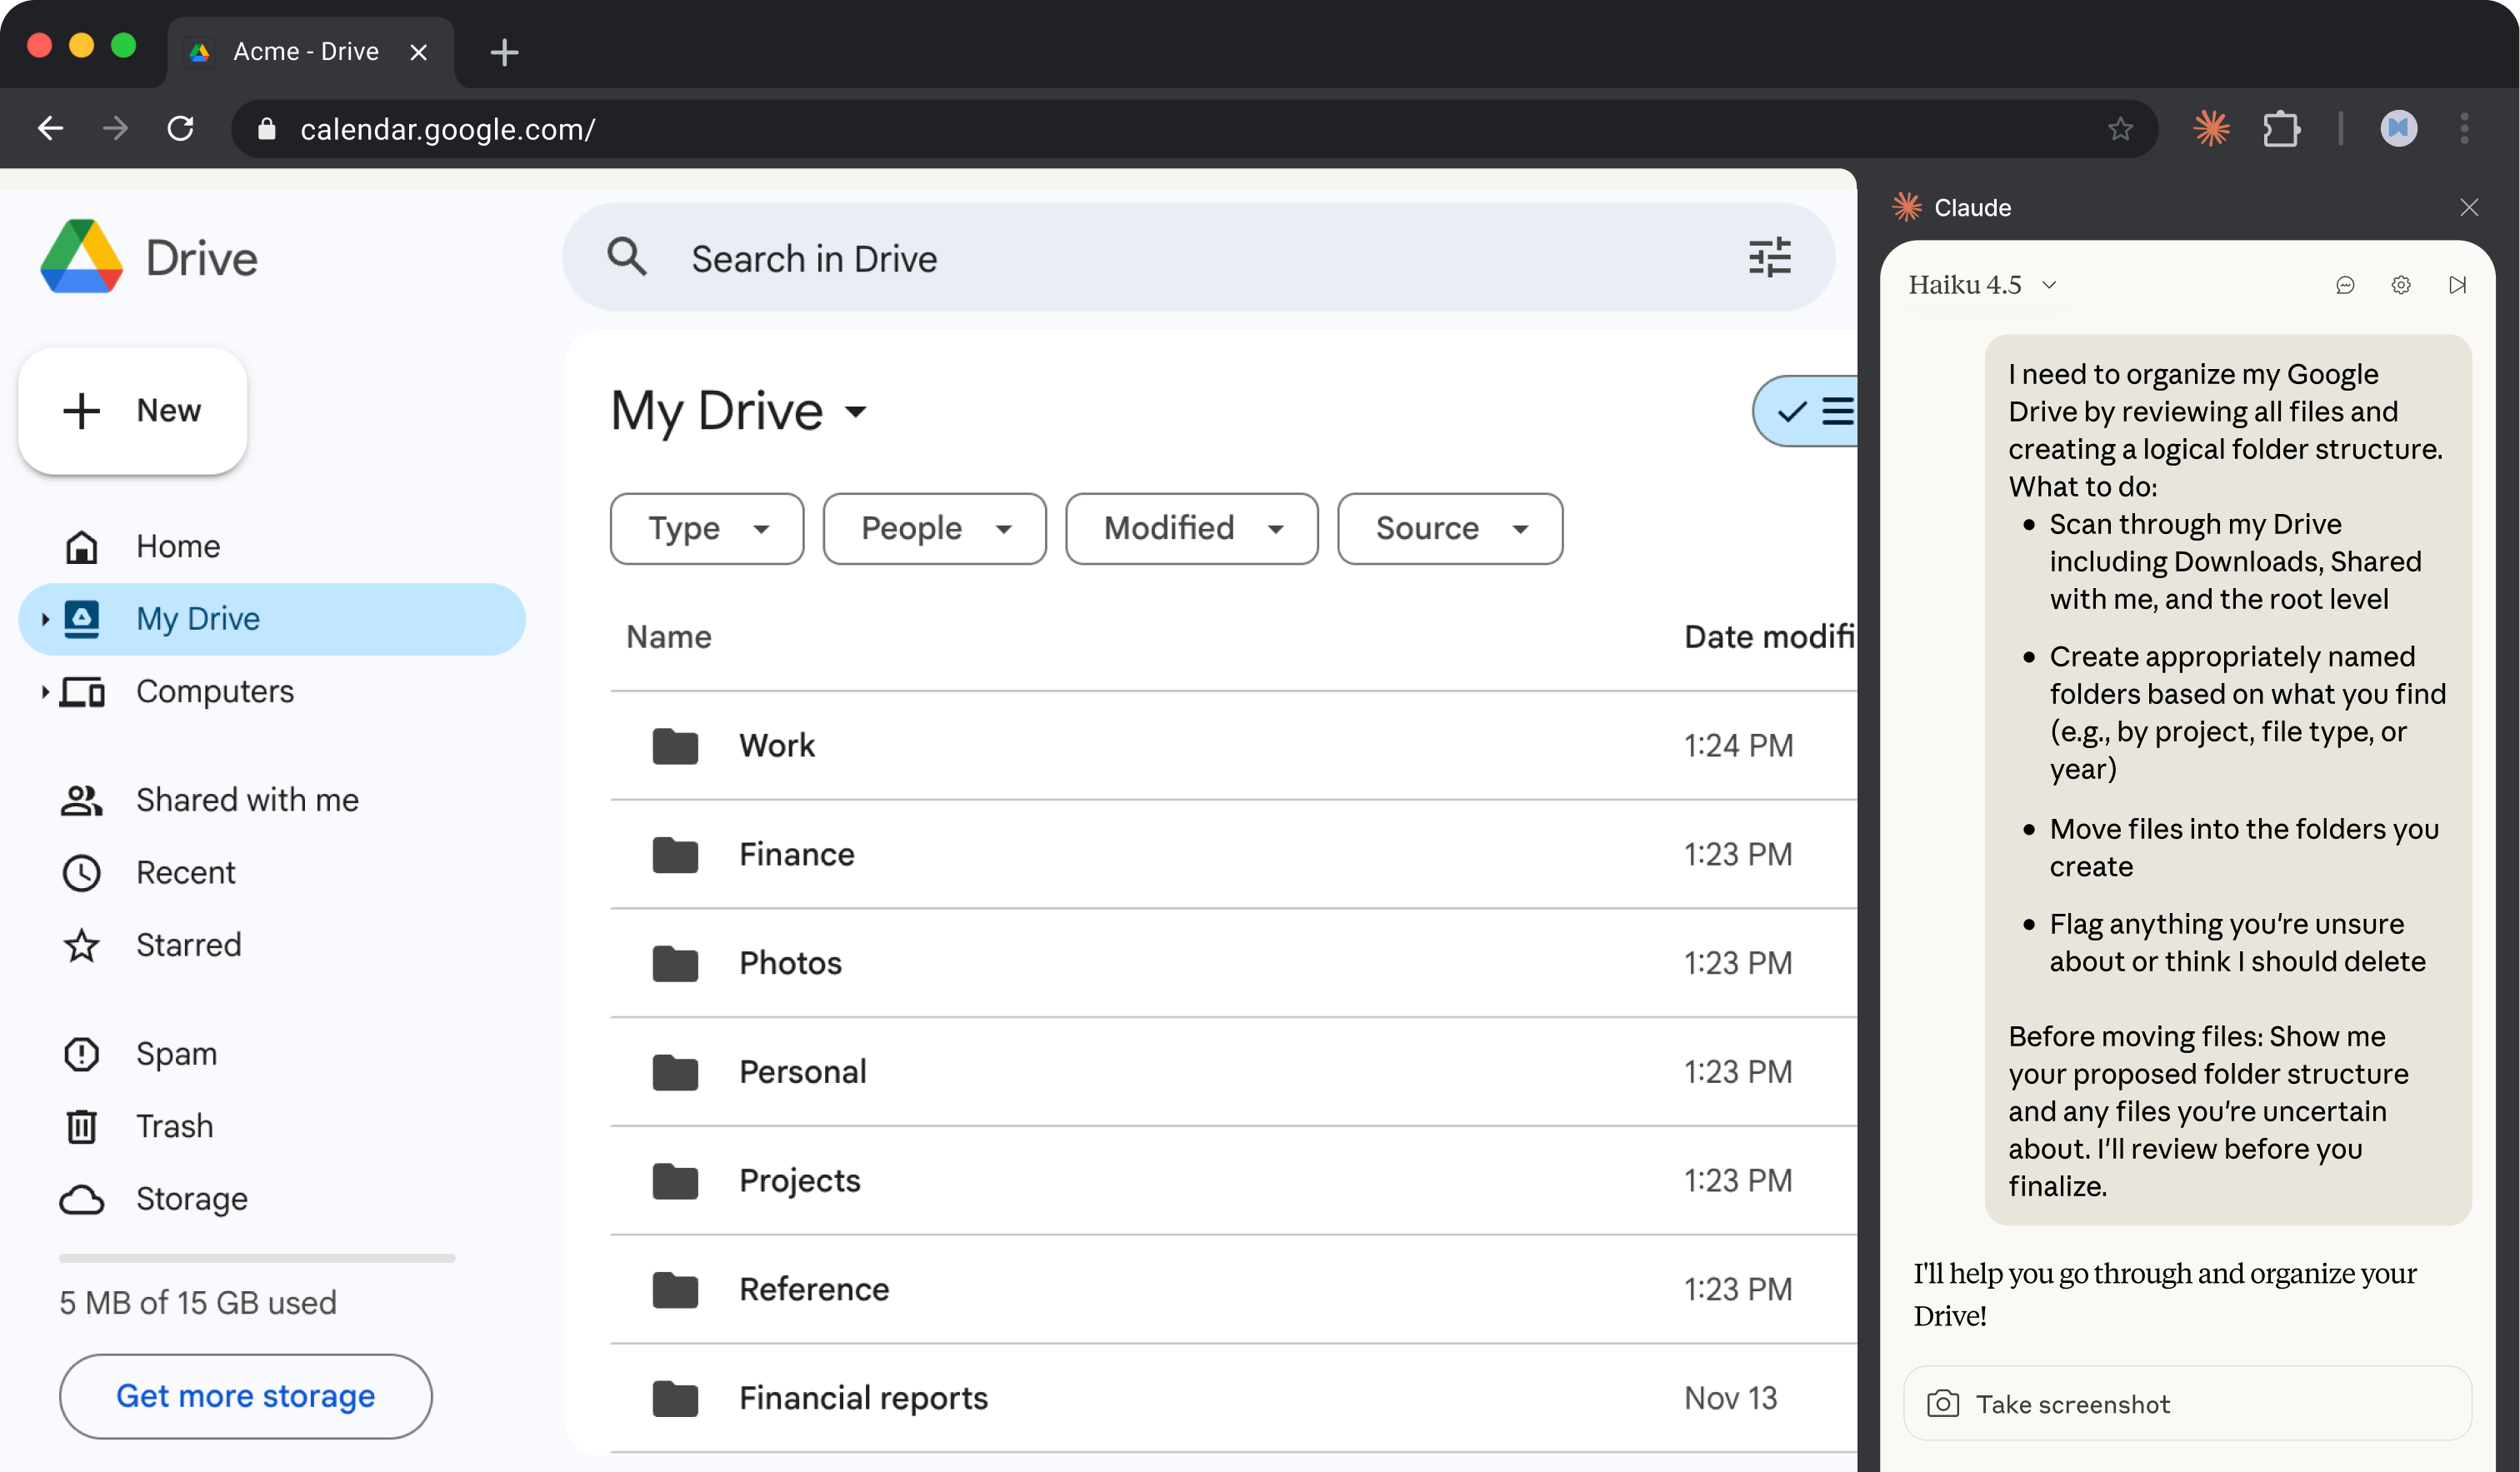The height and width of the screenshot is (1472, 2520).
Task: Click the Claude extension icon in toolbar
Action: click(x=2211, y=128)
